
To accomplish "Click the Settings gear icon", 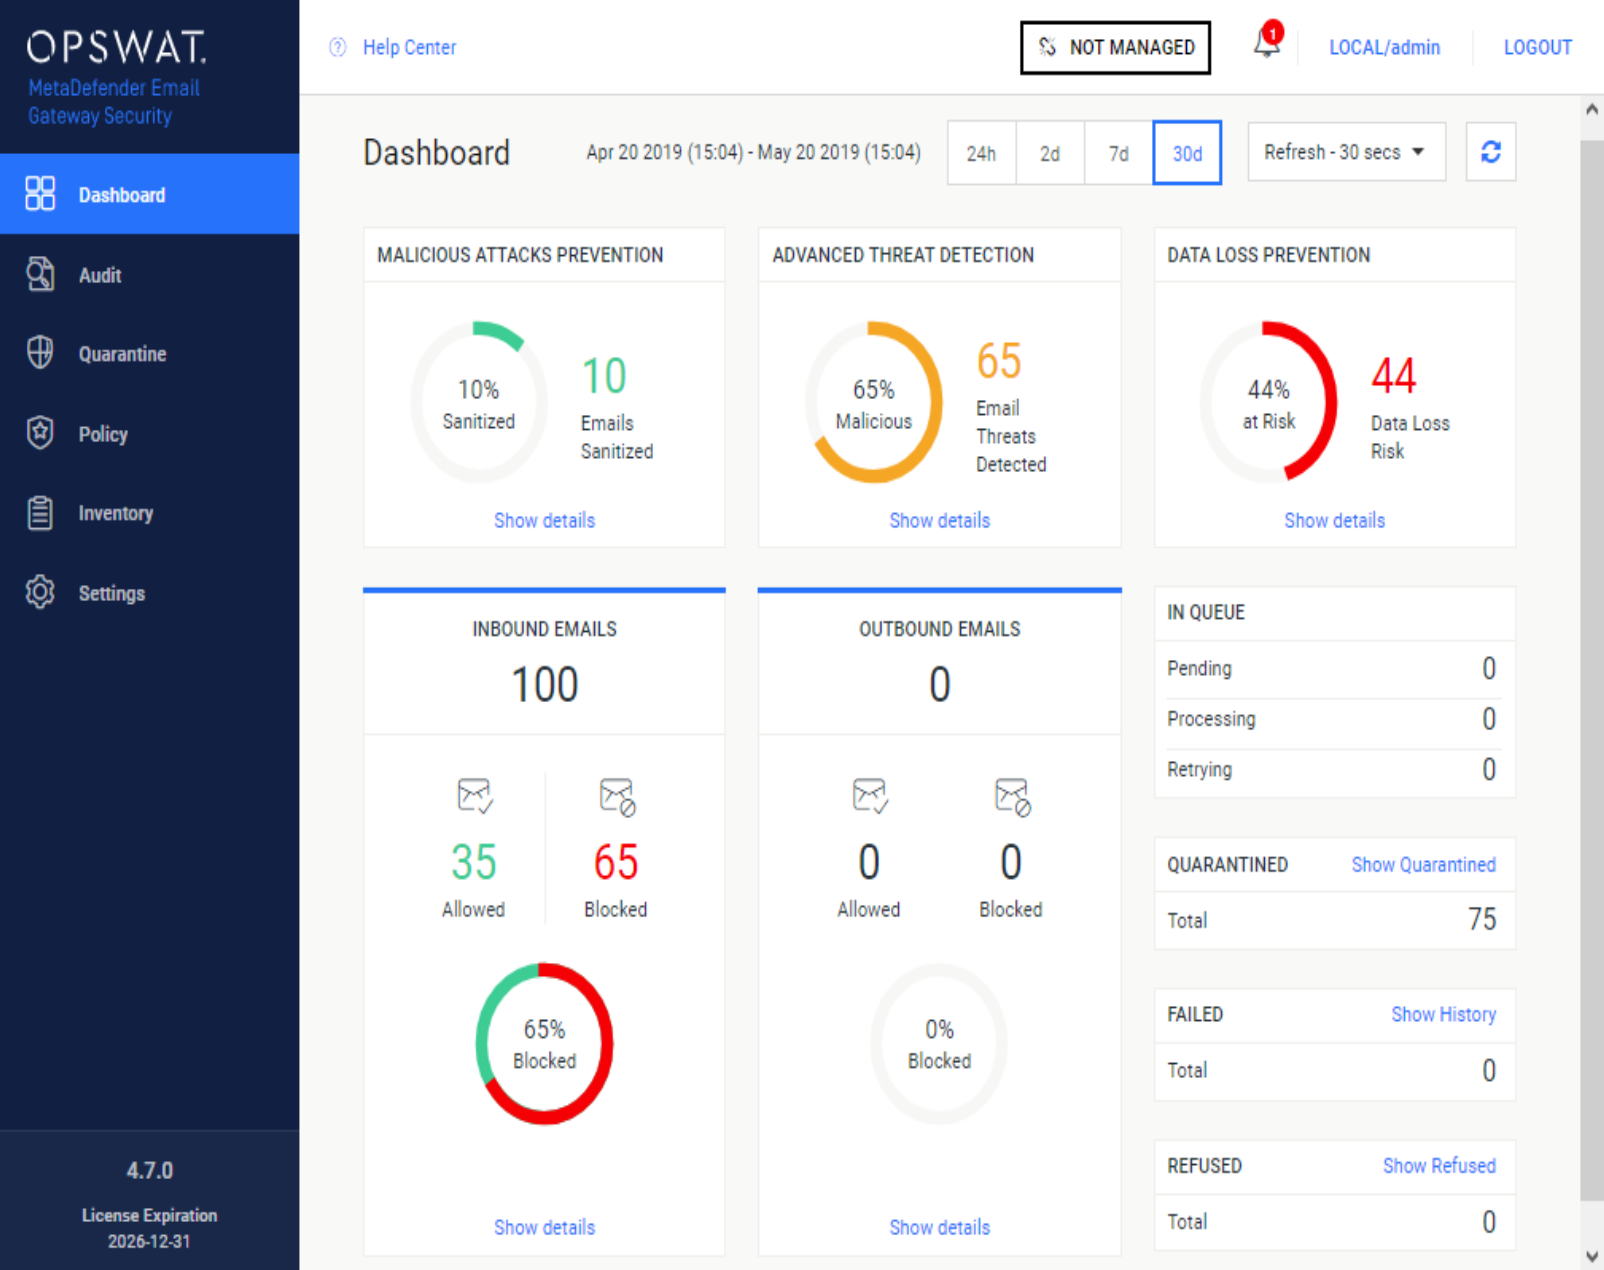I will pos(40,592).
